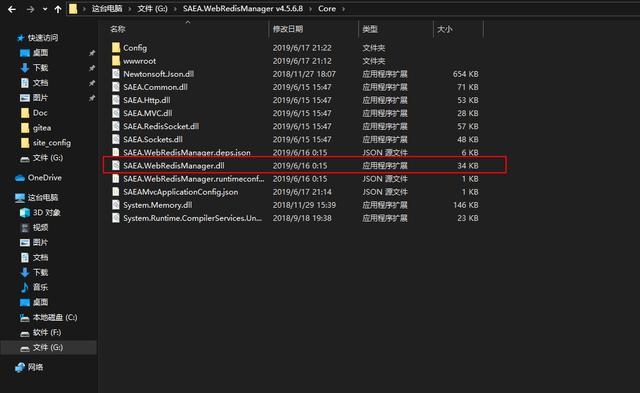Image resolution: width=640 pixels, height=393 pixels.
Task: Open '快速访问' in navigation pane
Action: pos(43,38)
